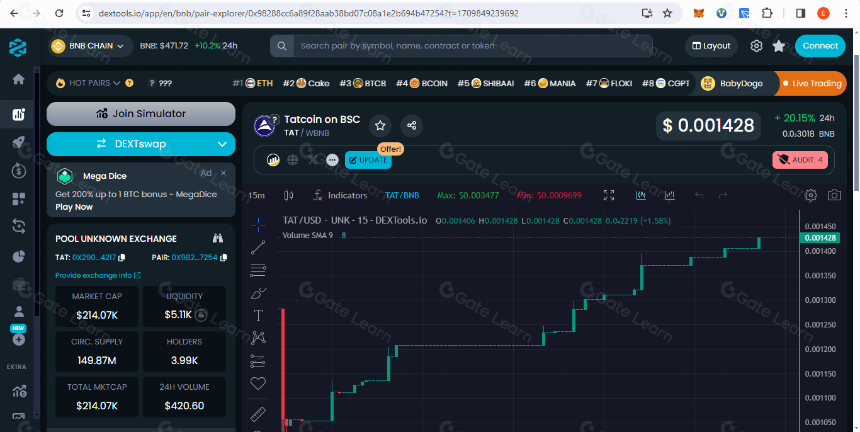The image size is (860, 432).
Task: Select the Fibonacci retracement tool
Action: tap(258, 270)
